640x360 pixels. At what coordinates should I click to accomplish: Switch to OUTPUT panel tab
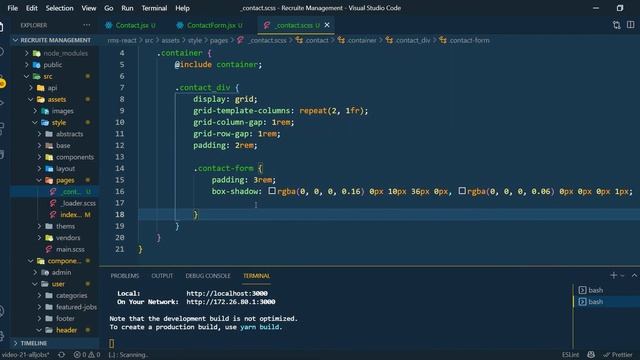[x=162, y=276]
